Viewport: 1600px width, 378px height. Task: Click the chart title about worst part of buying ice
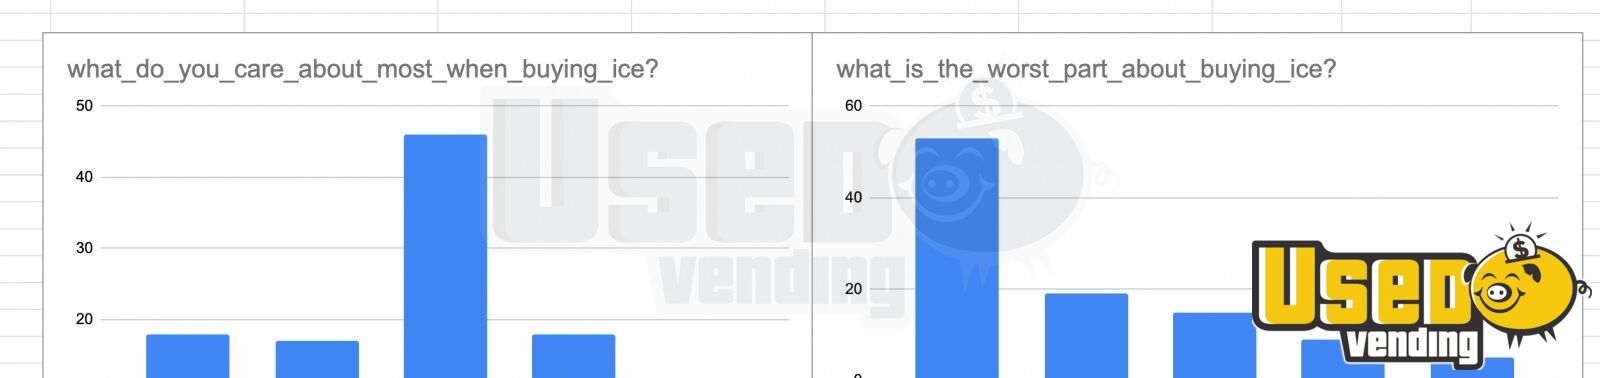[1086, 69]
